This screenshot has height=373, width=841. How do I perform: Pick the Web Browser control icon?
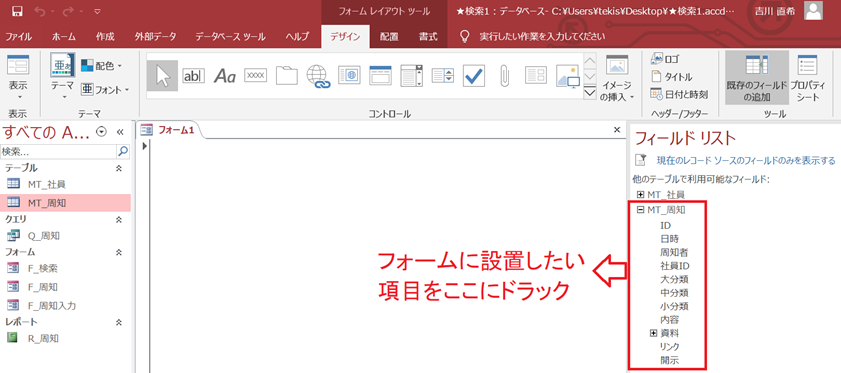coord(349,76)
